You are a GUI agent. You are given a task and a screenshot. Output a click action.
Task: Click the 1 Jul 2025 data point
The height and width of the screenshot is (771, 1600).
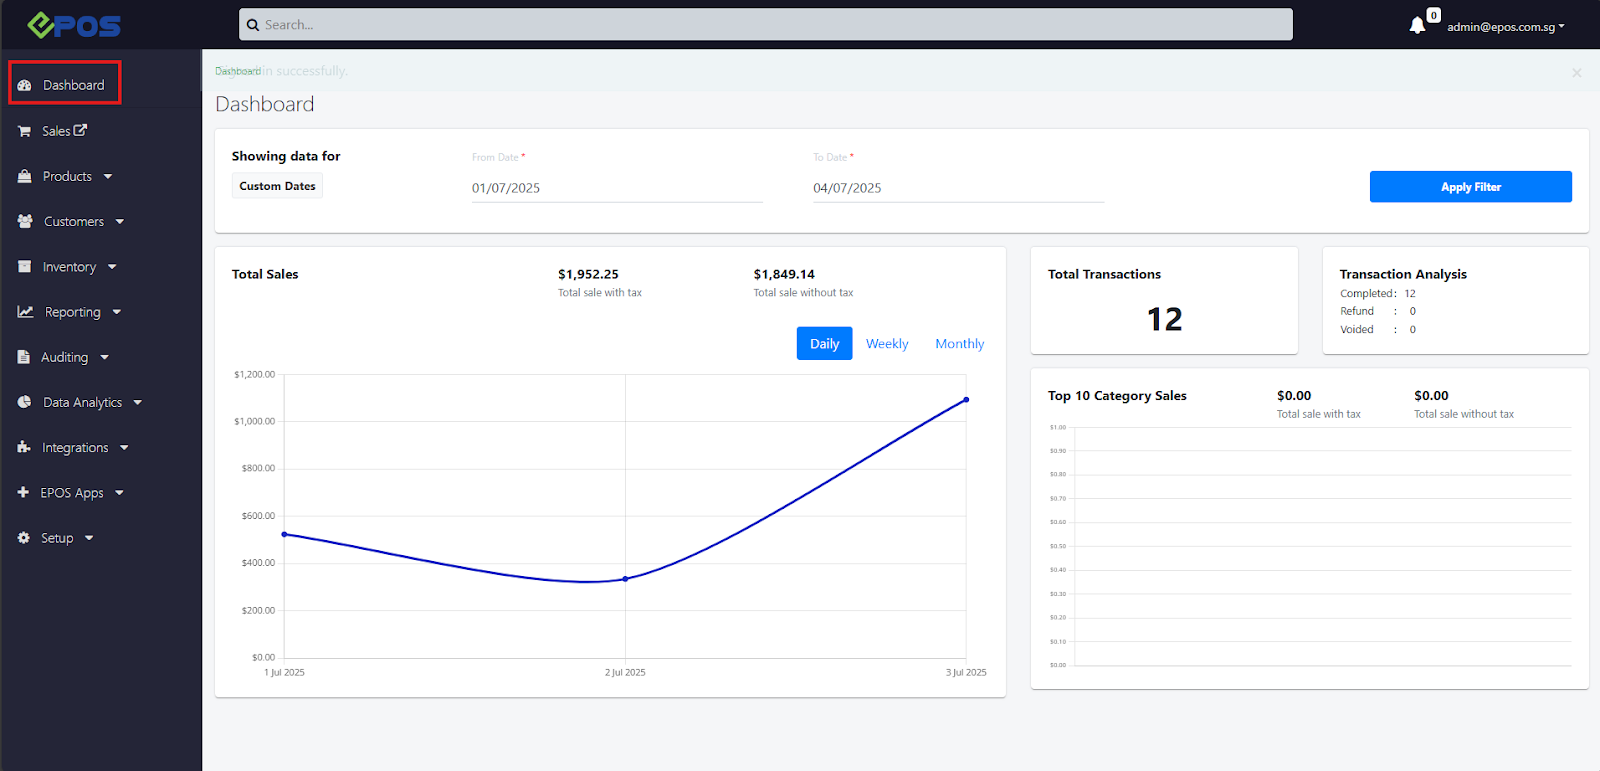point(284,534)
